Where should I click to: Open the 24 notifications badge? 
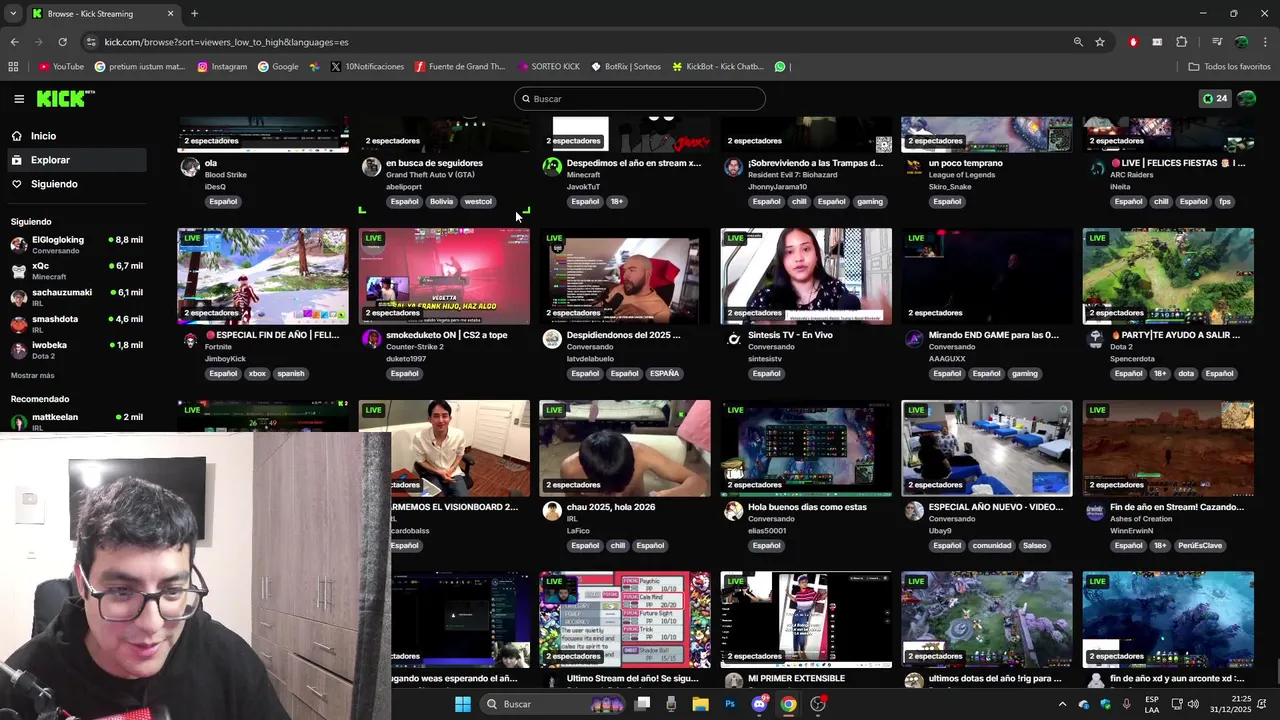click(x=1215, y=99)
